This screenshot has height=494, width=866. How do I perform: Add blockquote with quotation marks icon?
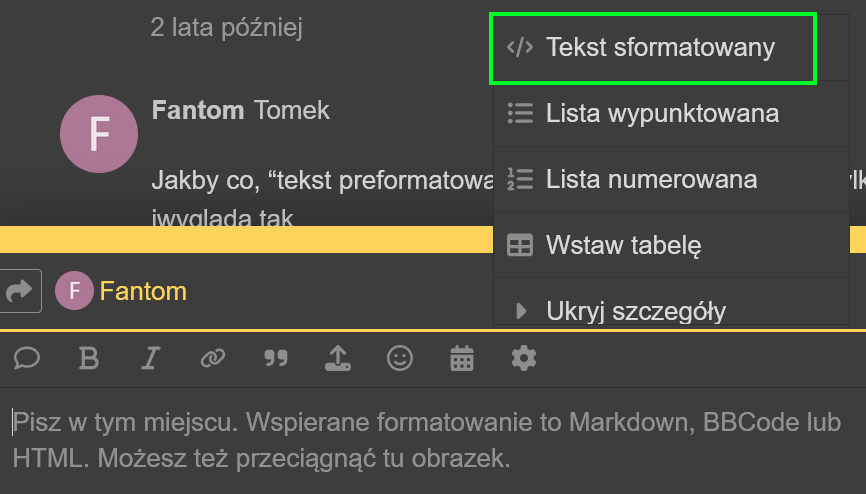click(x=274, y=358)
